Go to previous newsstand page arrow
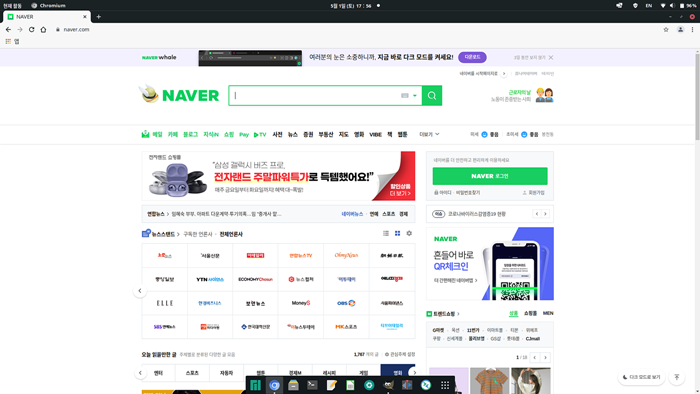 coord(140,291)
